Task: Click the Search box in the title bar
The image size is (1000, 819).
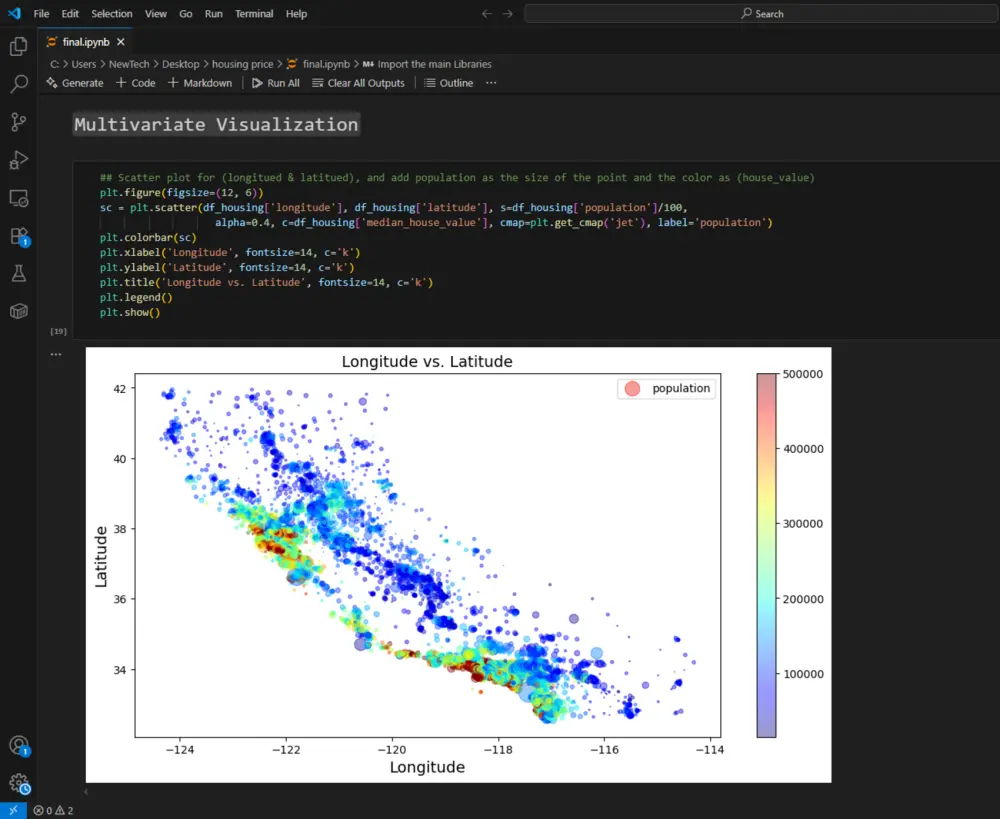Action: [x=763, y=13]
